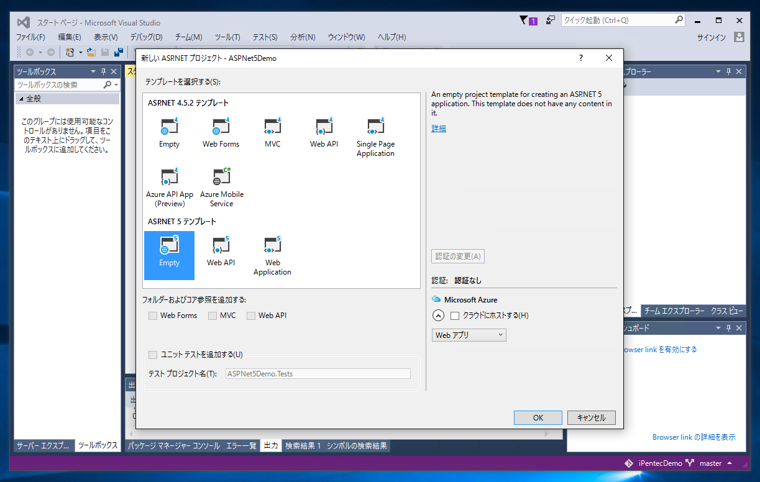Enable クラウドにホストする checkbox
This screenshot has height=482, width=760.
point(455,316)
